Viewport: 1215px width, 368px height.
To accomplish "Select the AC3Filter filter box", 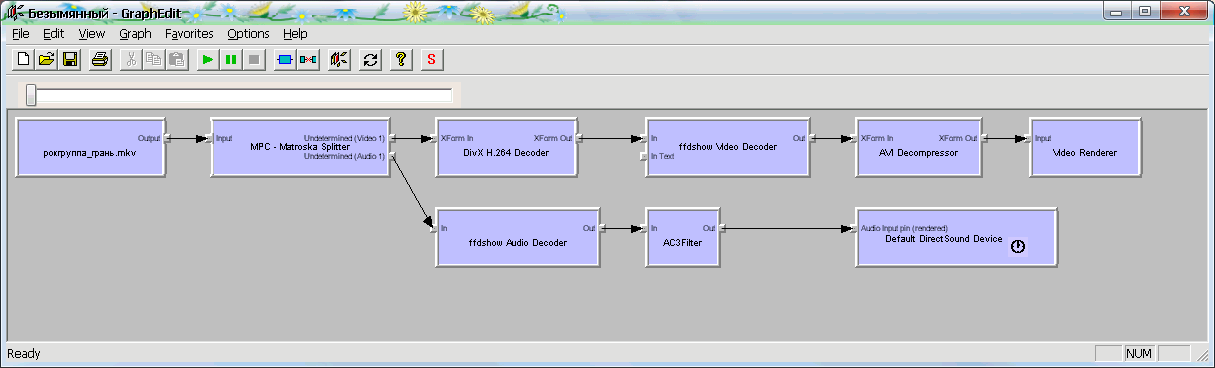I will [683, 237].
